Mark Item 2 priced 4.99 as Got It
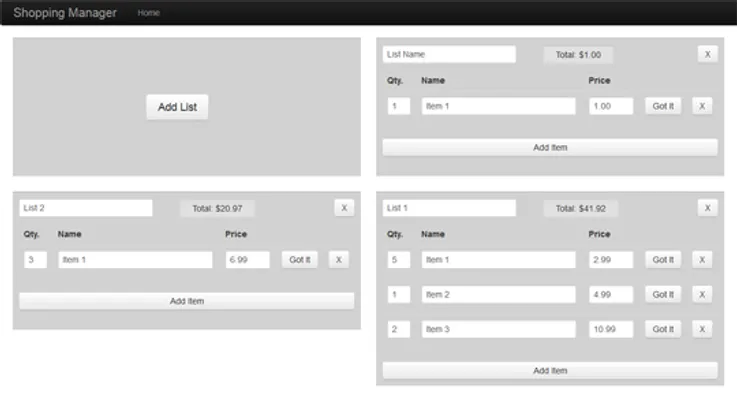Image resolution: width=737 pixels, height=400 pixels. (x=663, y=294)
